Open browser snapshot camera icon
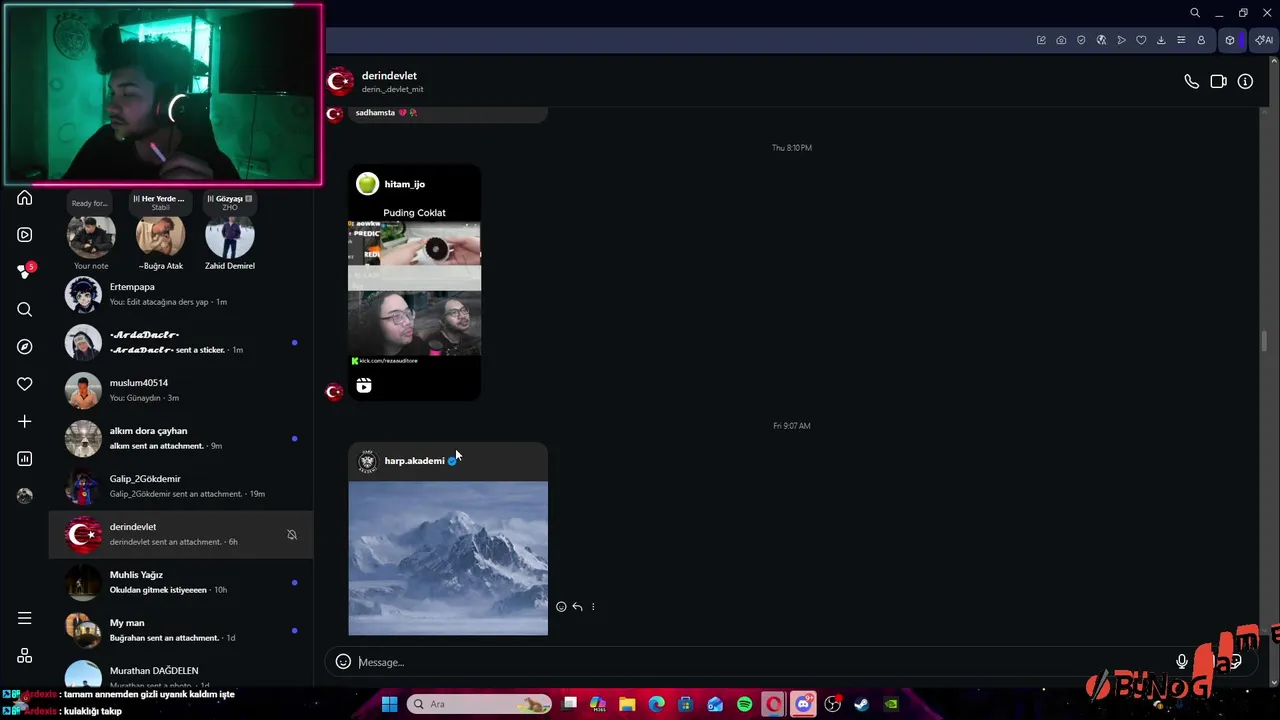This screenshot has height=720, width=1280. tap(1061, 40)
